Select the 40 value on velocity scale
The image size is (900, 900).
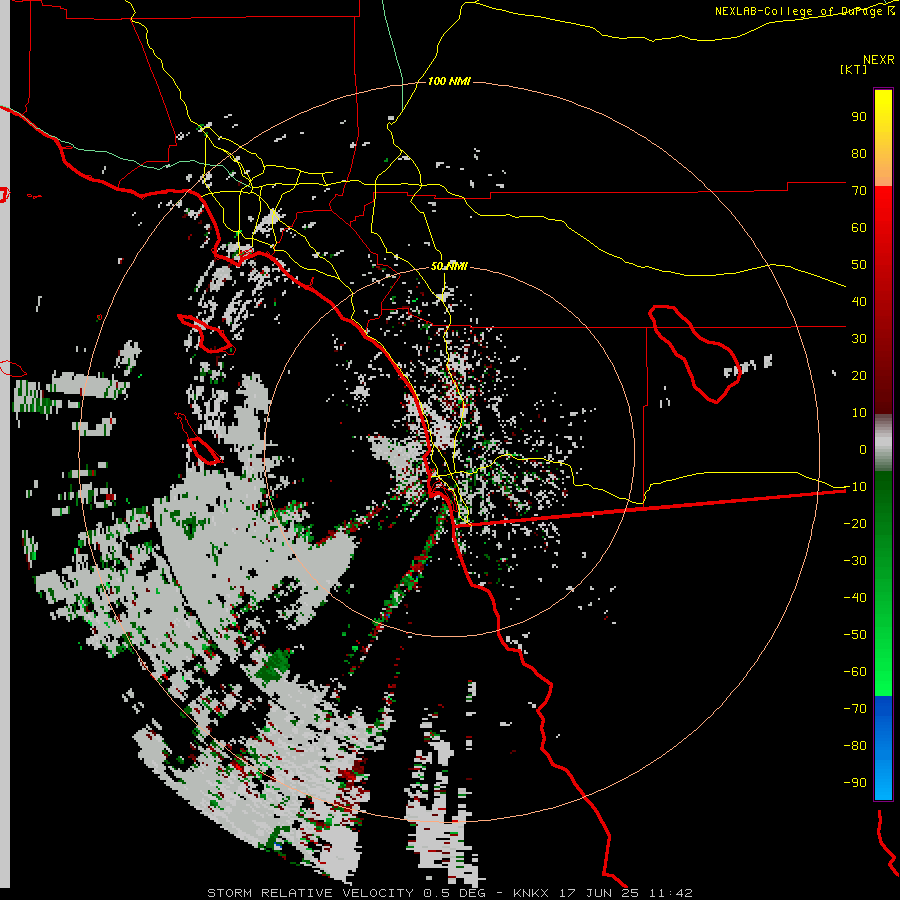[859, 302]
